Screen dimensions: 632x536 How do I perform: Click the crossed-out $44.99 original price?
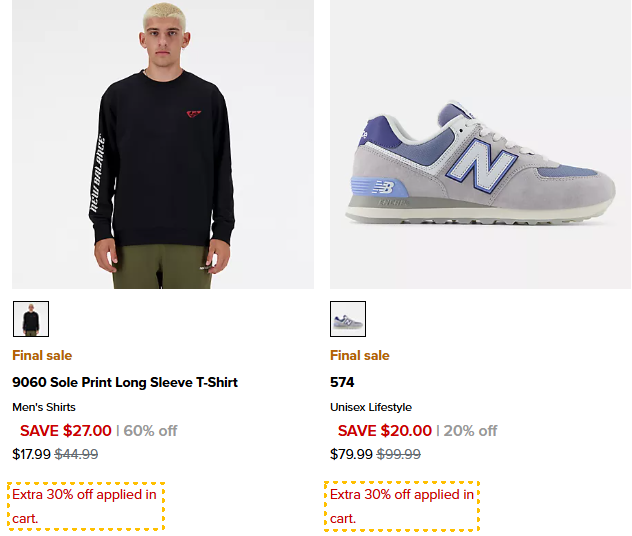coord(76,454)
